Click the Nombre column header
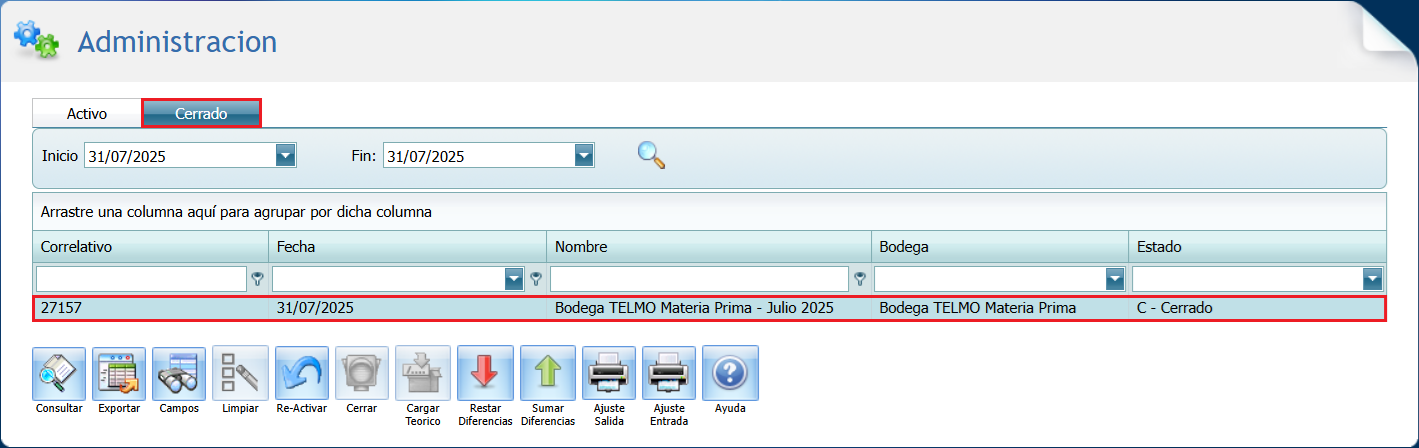 pos(708,246)
